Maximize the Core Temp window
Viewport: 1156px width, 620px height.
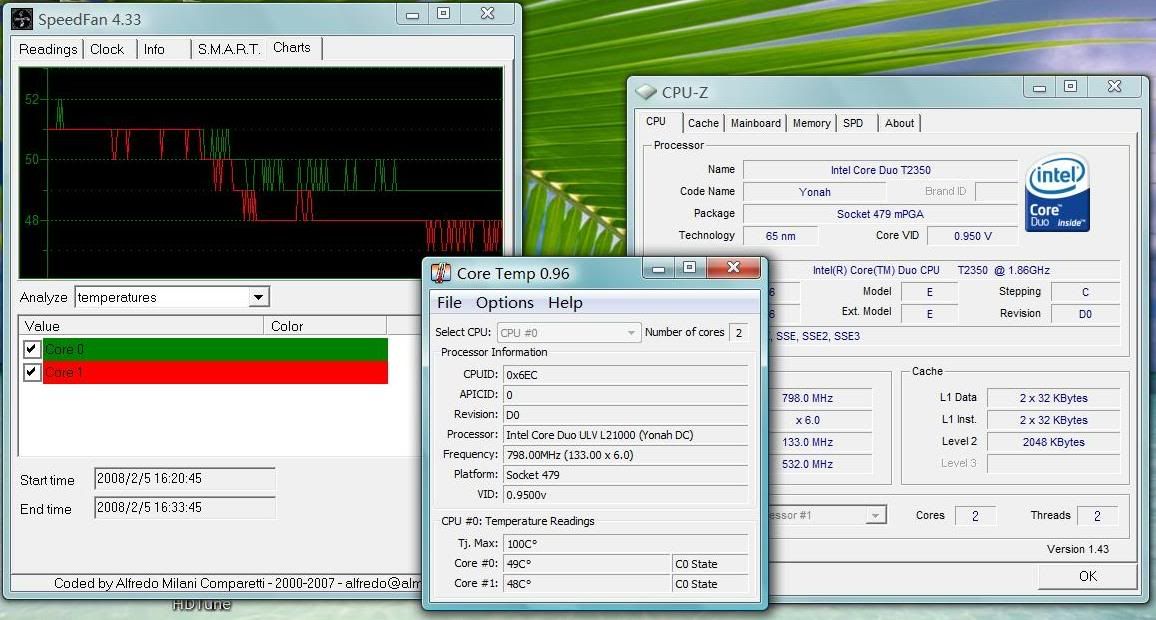point(689,268)
